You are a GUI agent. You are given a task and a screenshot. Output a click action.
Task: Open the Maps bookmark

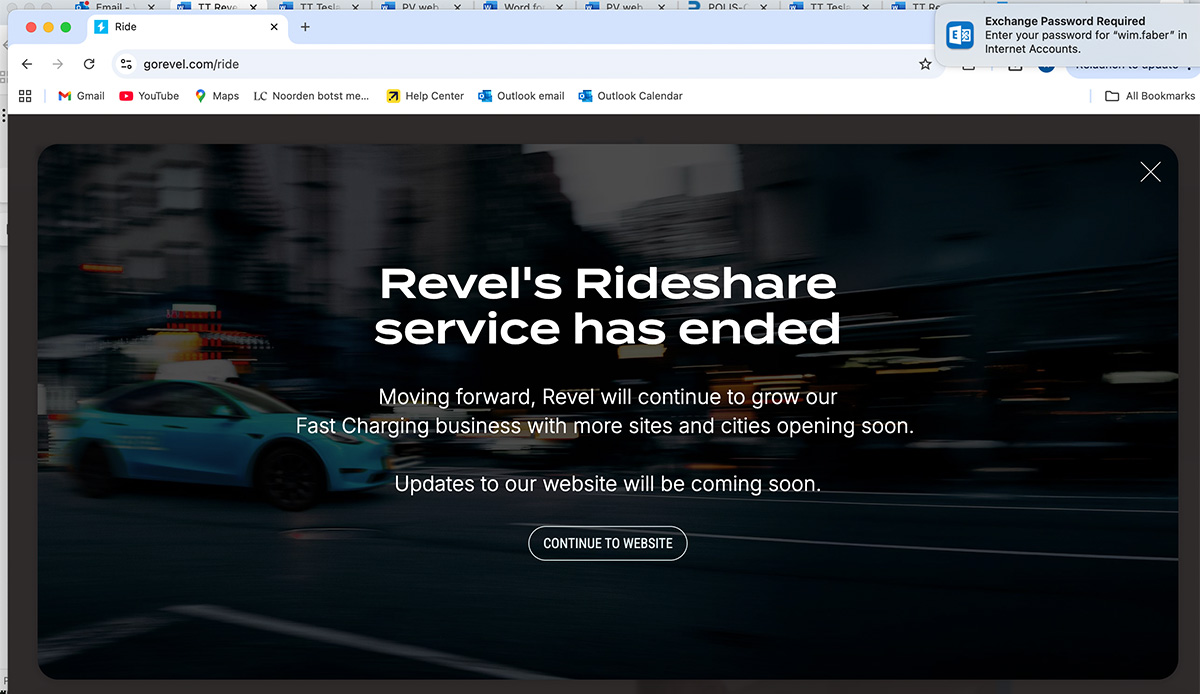[x=217, y=96]
